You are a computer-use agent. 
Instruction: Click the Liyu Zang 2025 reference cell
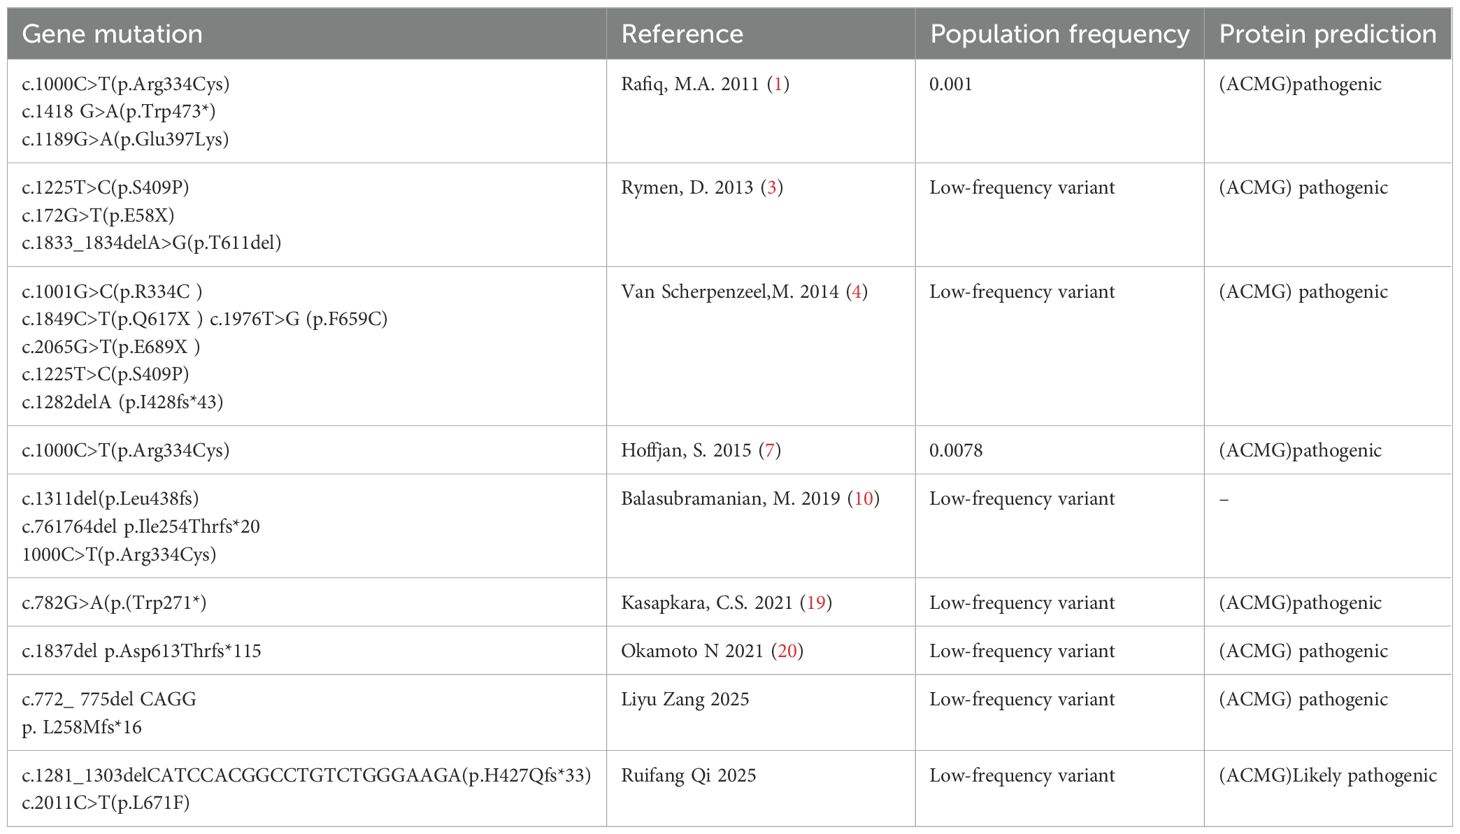[685, 699]
